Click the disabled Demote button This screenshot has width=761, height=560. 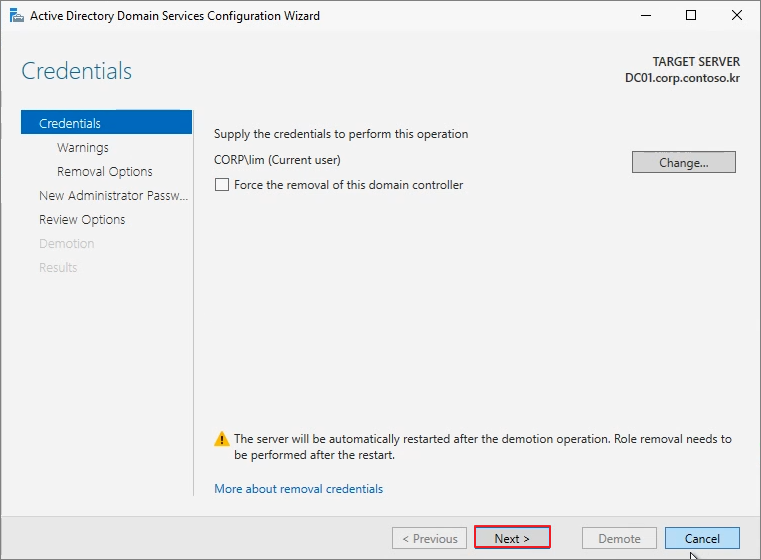619,538
